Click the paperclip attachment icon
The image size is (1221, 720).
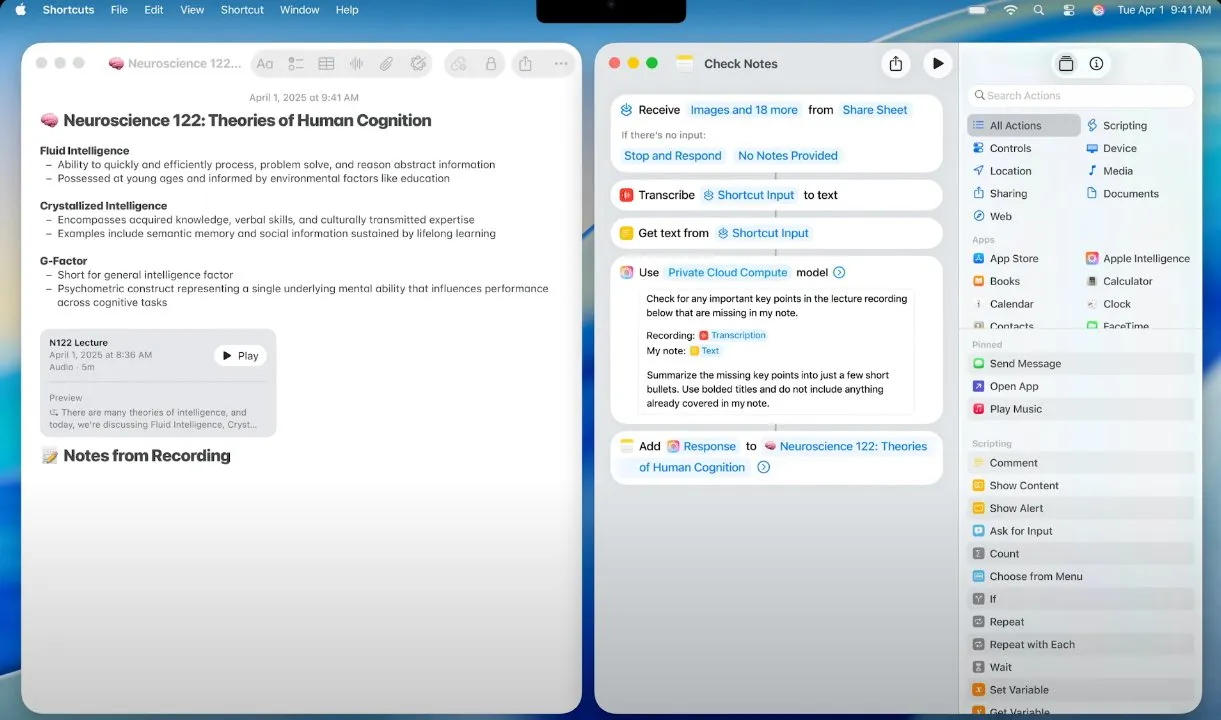coord(386,63)
